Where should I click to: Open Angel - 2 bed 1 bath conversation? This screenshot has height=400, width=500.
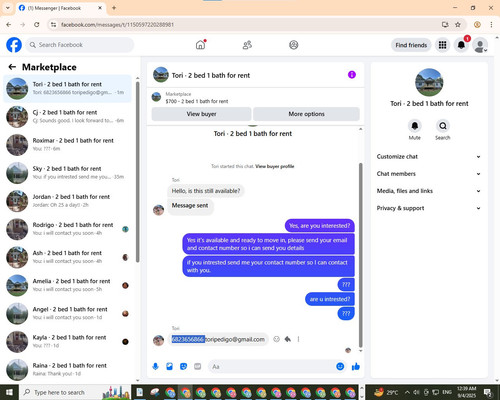coord(67,313)
